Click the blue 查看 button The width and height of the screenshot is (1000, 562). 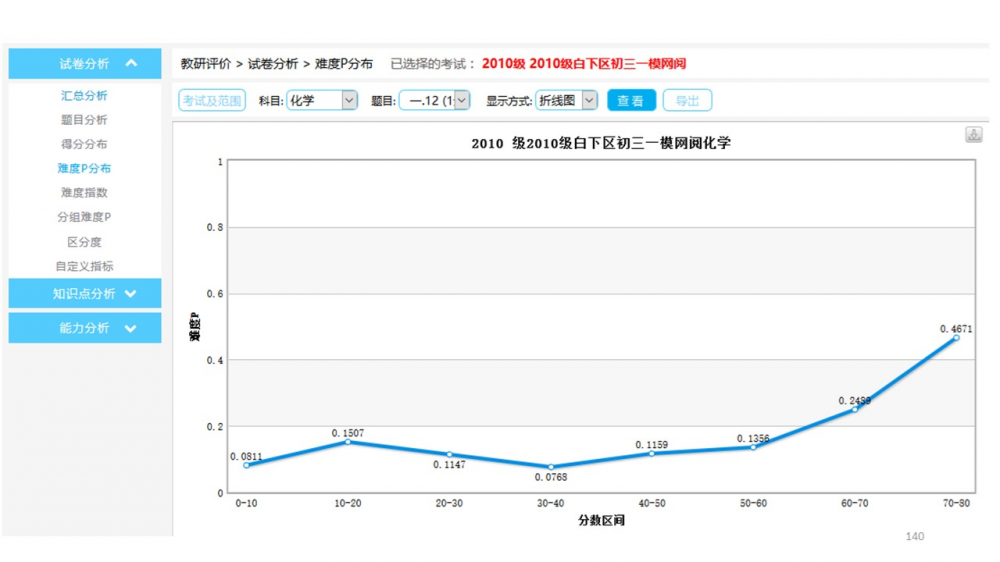[630, 100]
